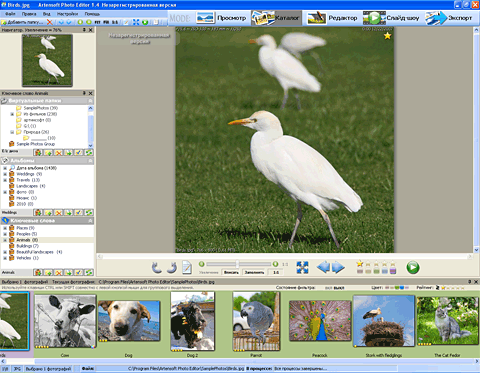This screenshot has height=373, width=480.
Task: Click the pencil edit icon in top toolbar
Action: [x=126, y=22]
